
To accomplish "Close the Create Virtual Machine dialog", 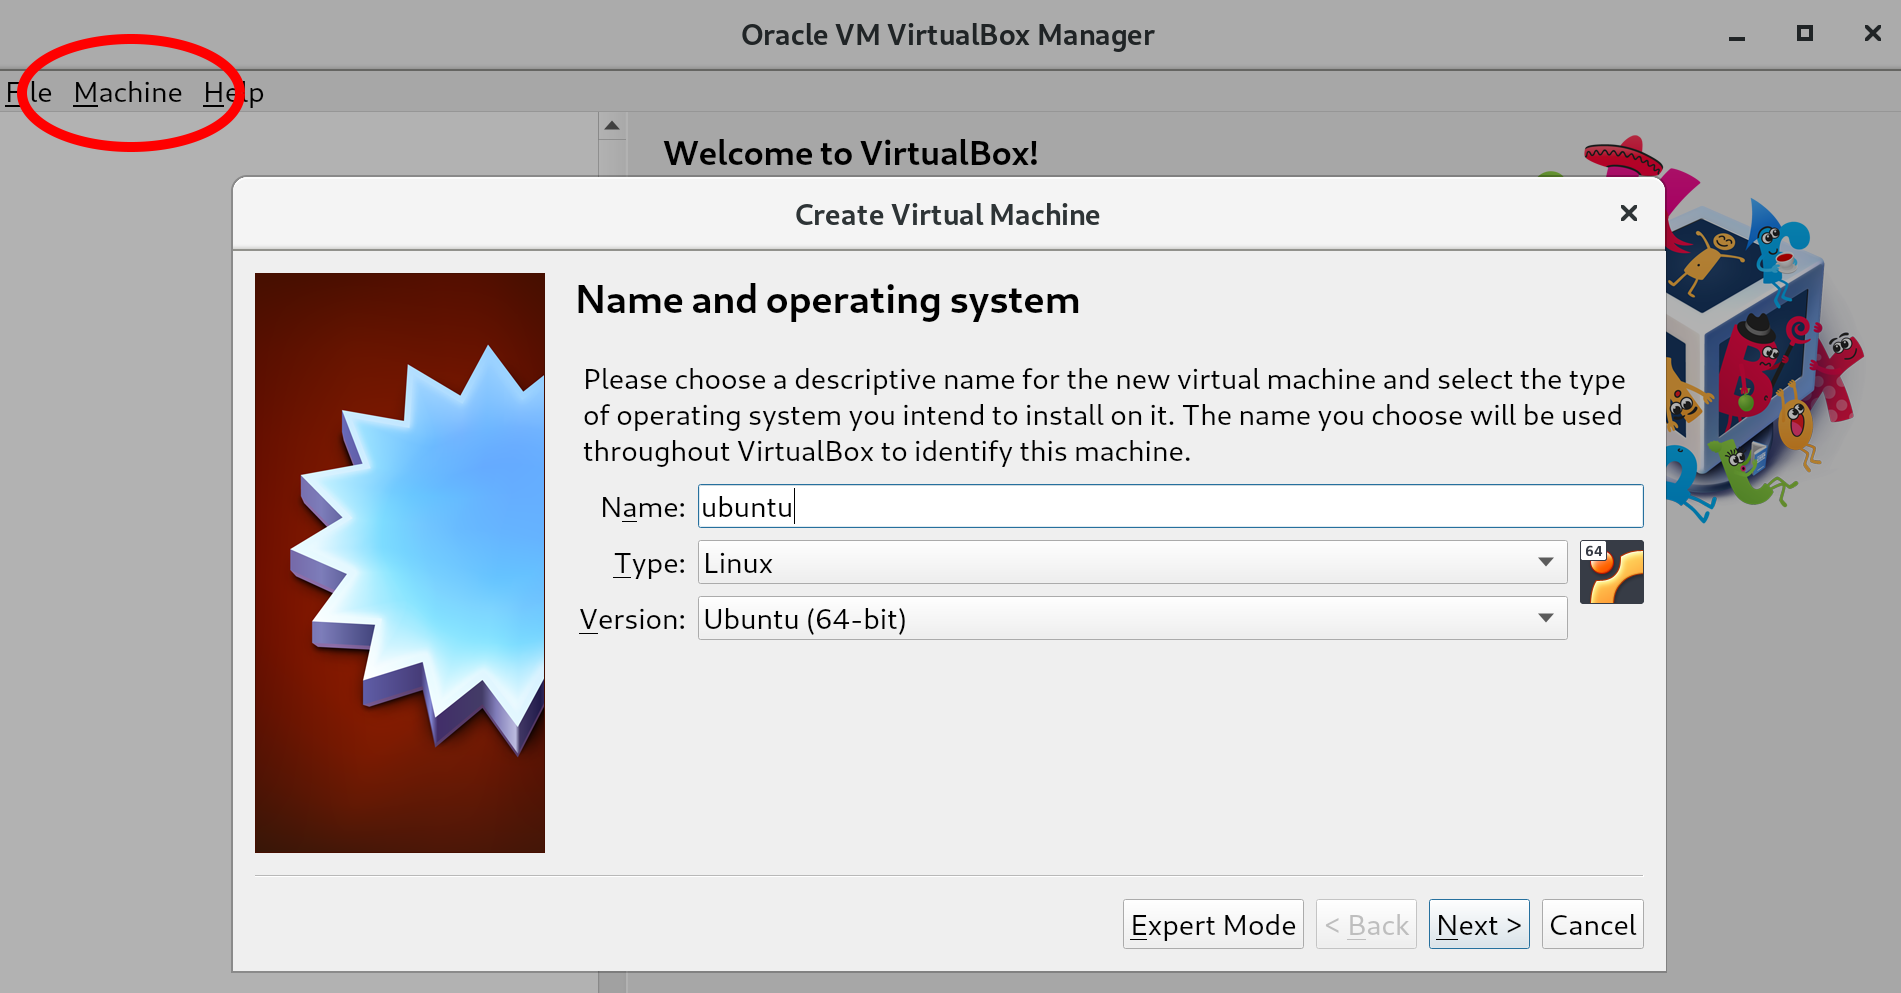I will [x=1628, y=213].
